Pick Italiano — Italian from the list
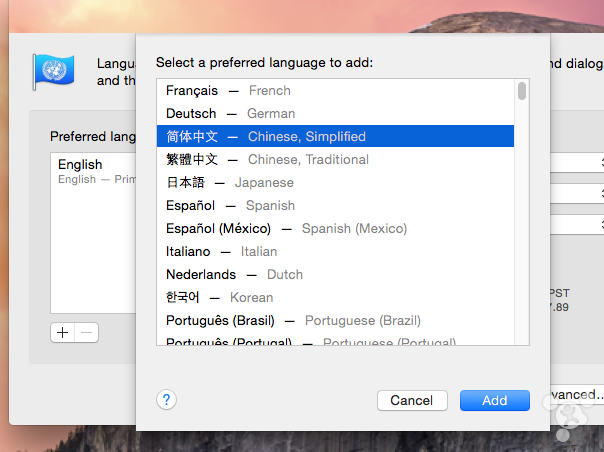This screenshot has width=604, height=452. click(x=221, y=252)
